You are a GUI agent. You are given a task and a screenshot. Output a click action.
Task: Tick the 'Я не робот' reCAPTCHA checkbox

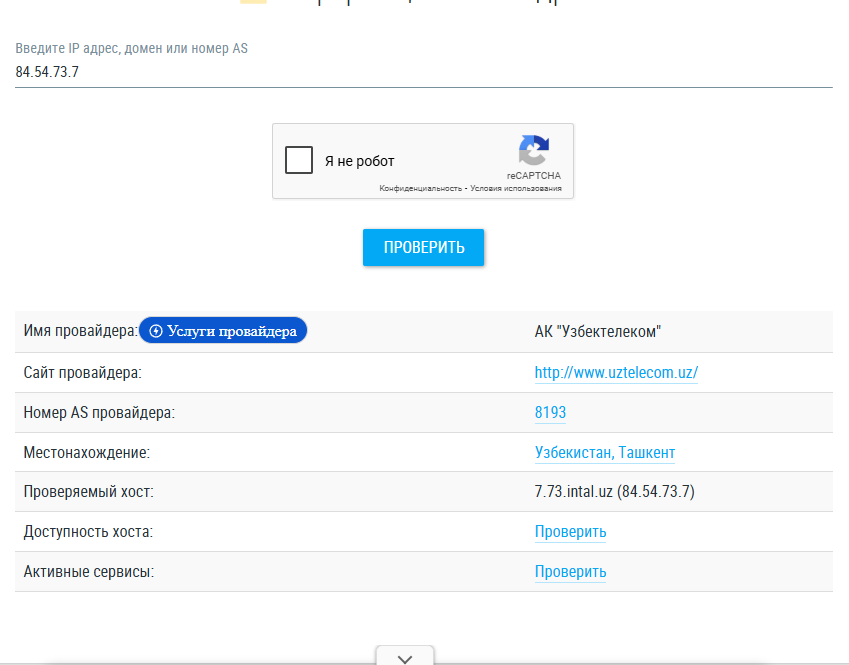[x=299, y=160]
